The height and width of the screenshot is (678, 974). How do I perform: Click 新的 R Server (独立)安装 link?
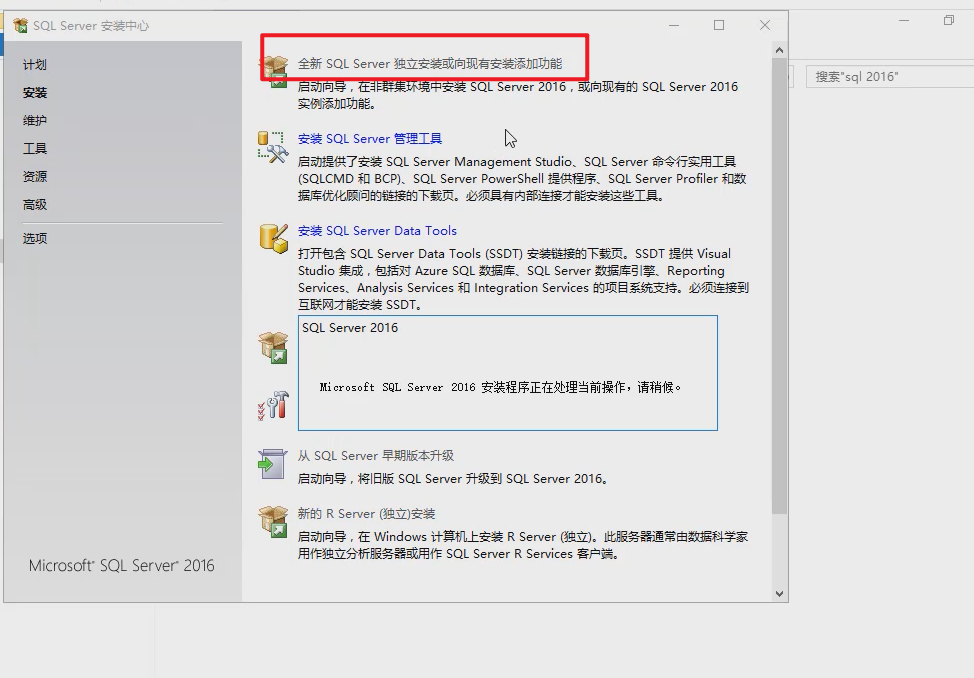click(366, 514)
